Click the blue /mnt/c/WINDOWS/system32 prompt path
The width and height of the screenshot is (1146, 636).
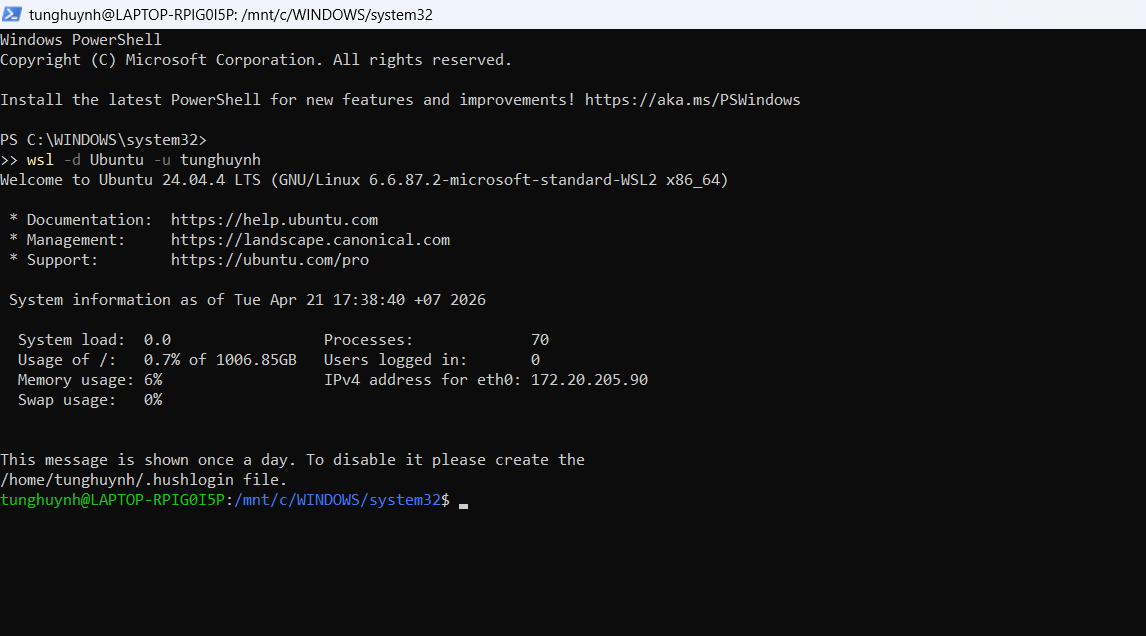click(337, 500)
